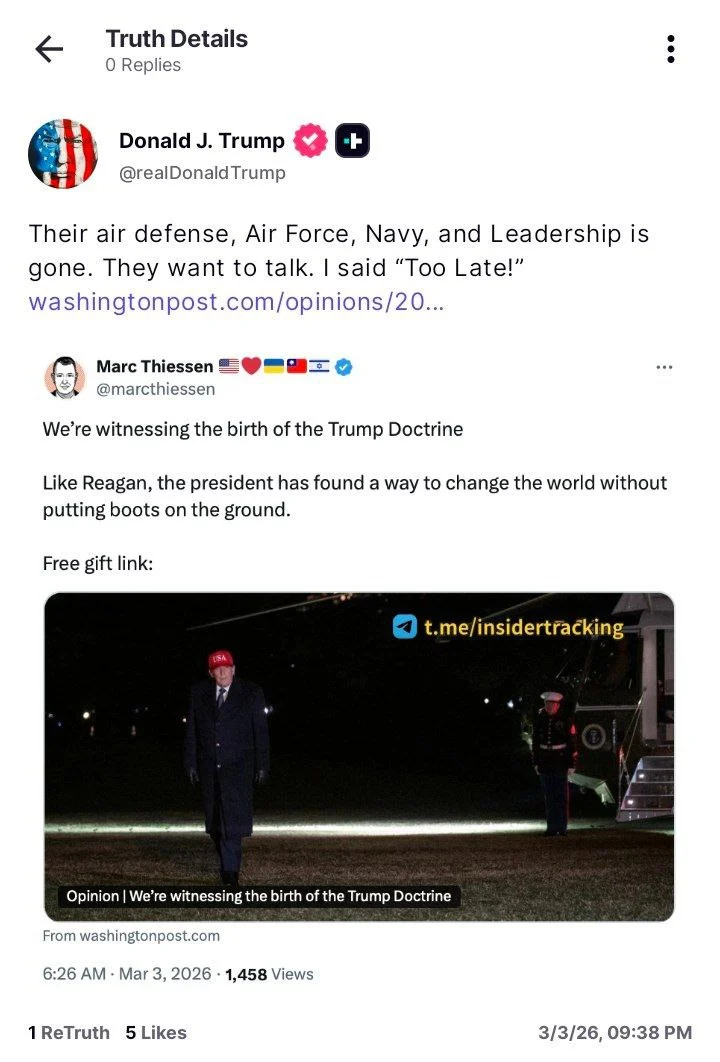Screen dimensions: 720x1062
Task: Open the article preview image
Action: (359, 755)
